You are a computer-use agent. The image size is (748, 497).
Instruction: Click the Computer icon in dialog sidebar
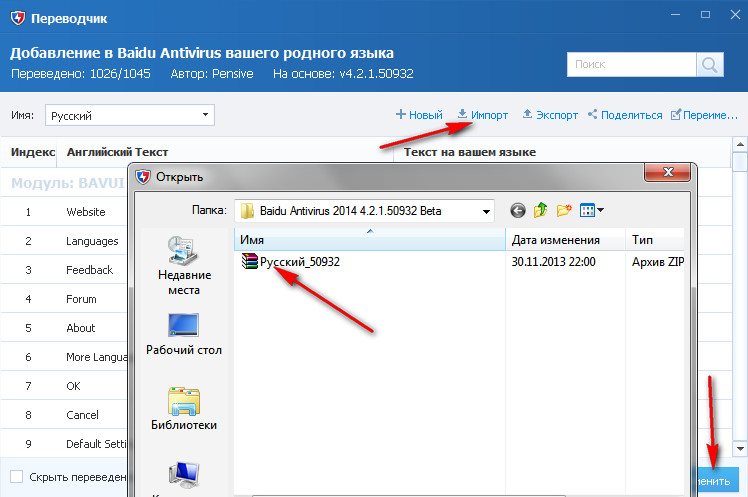[x=184, y=475]
